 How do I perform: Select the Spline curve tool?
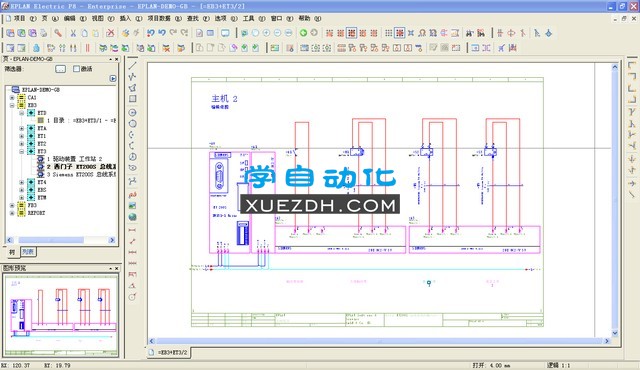(133, 181)
